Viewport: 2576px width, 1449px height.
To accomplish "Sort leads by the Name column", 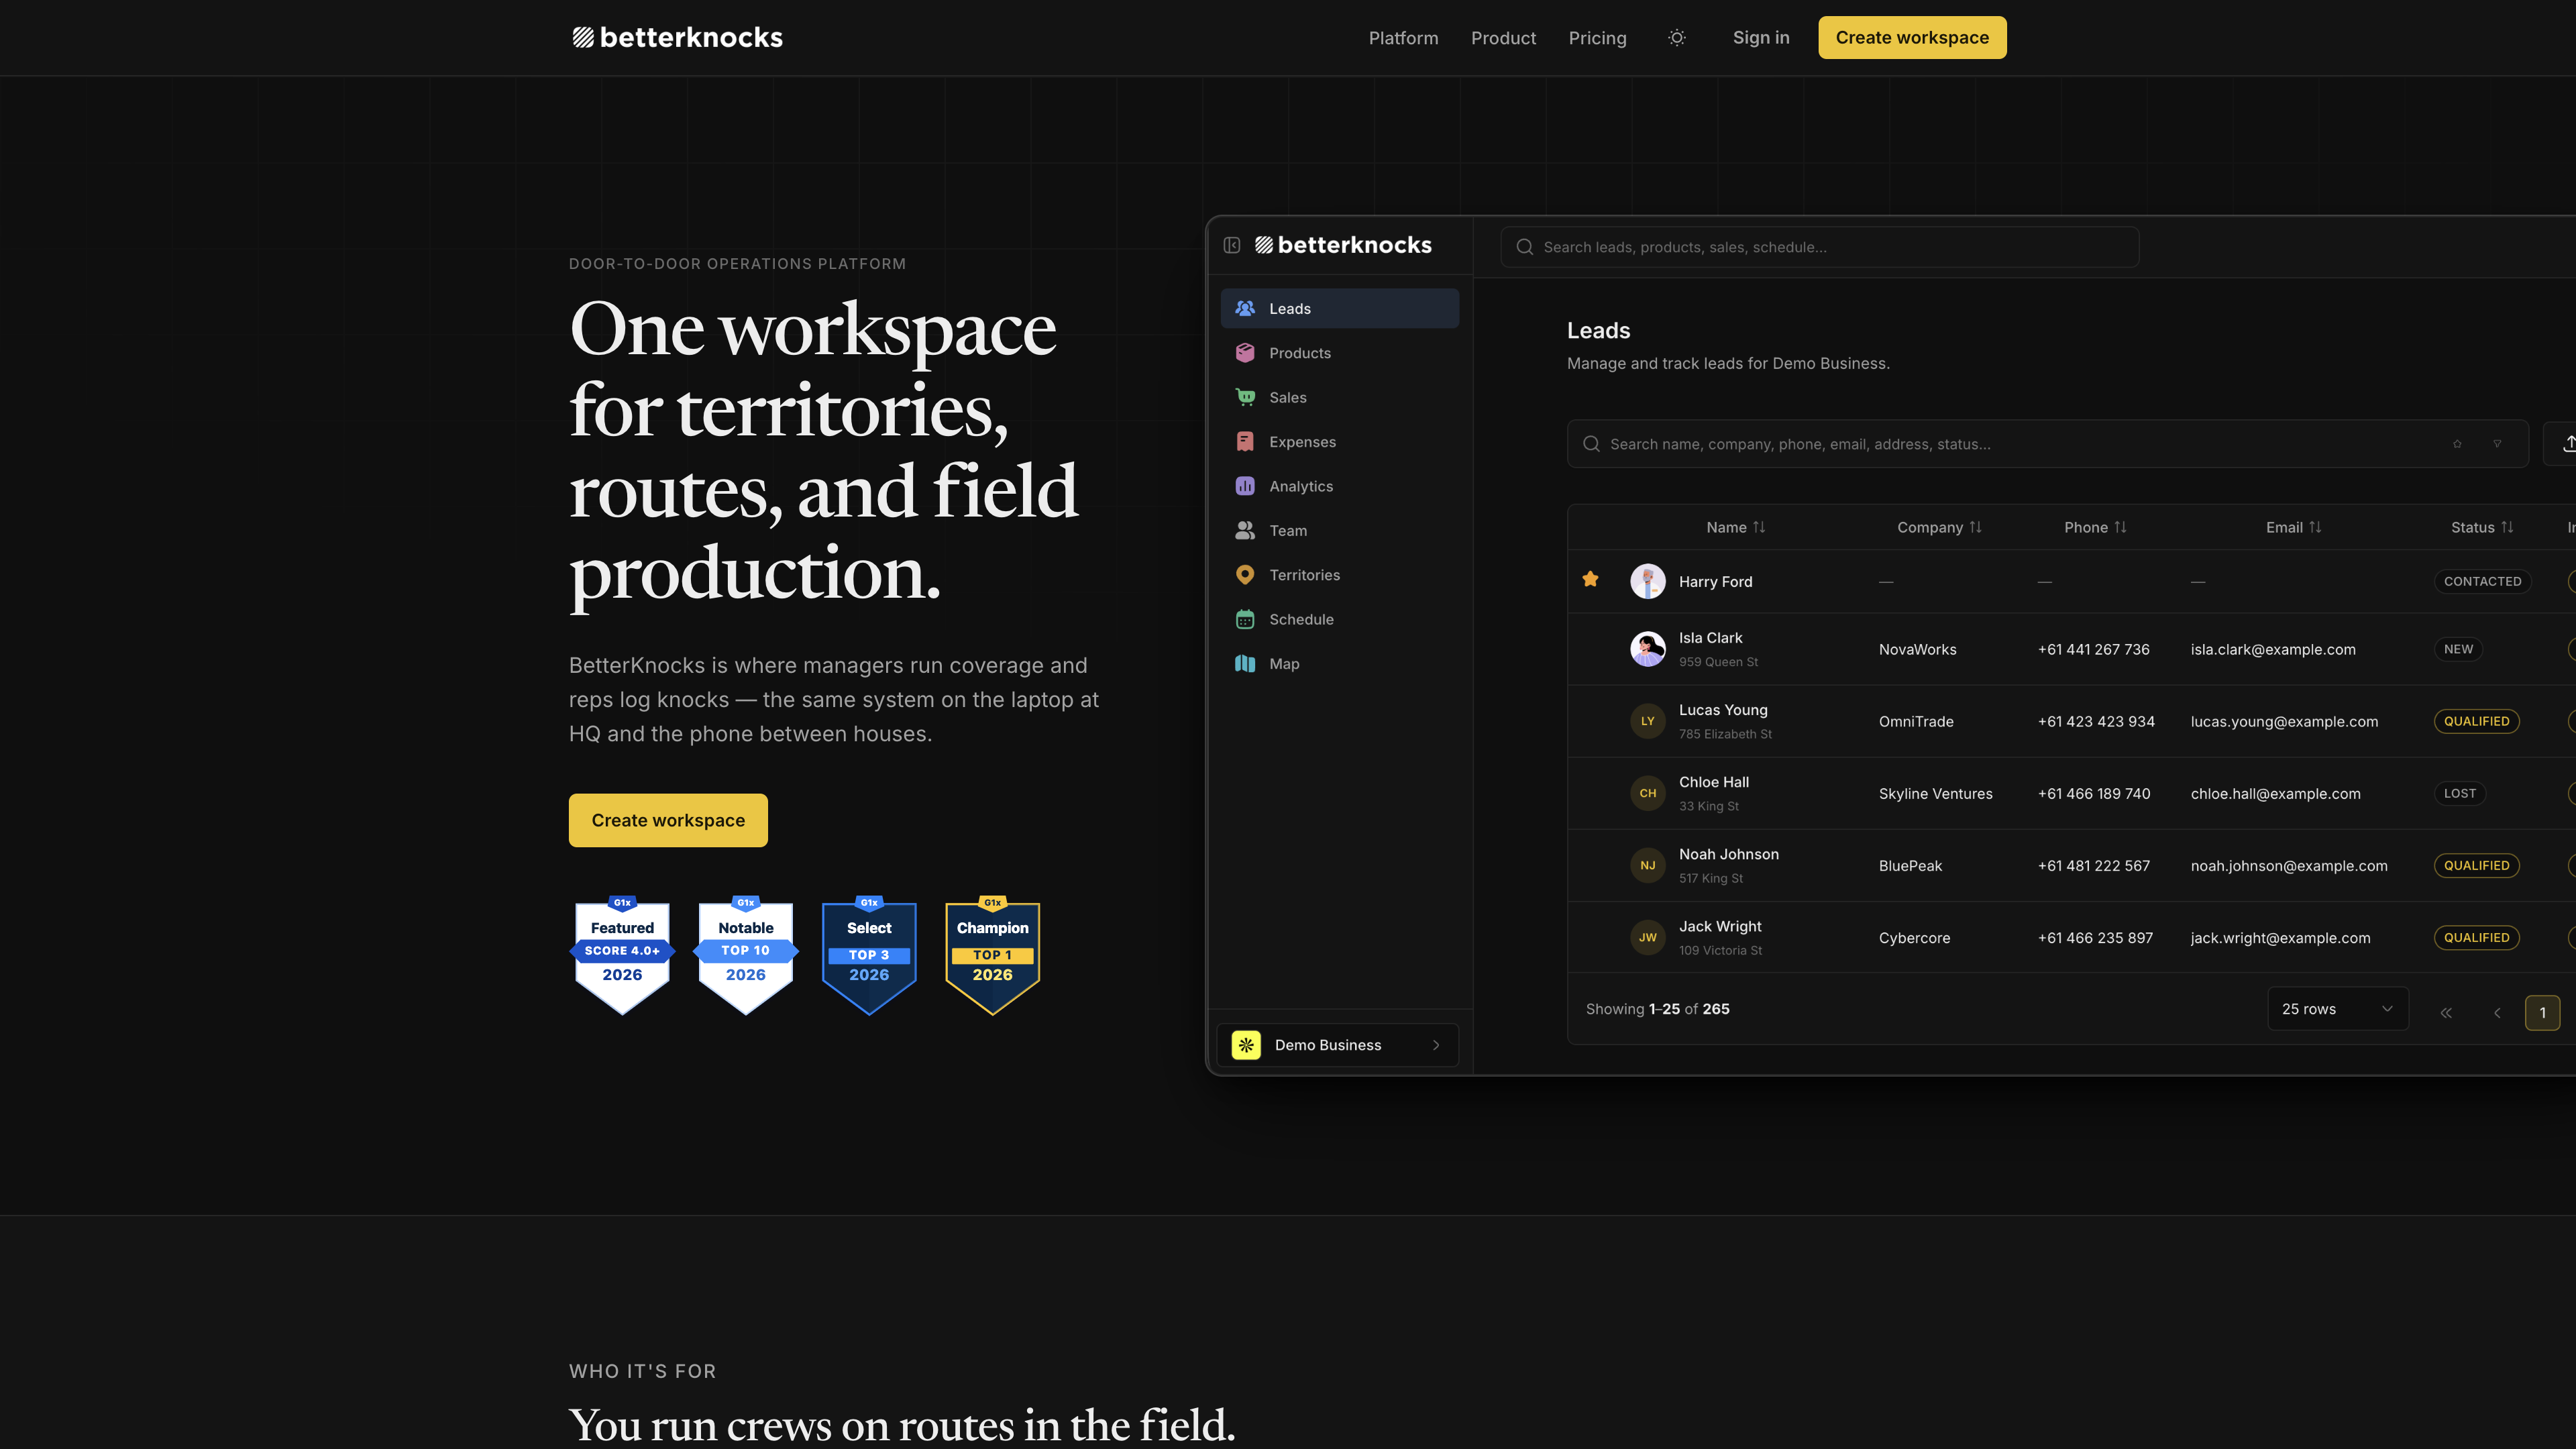I will tap(1736, 527).
